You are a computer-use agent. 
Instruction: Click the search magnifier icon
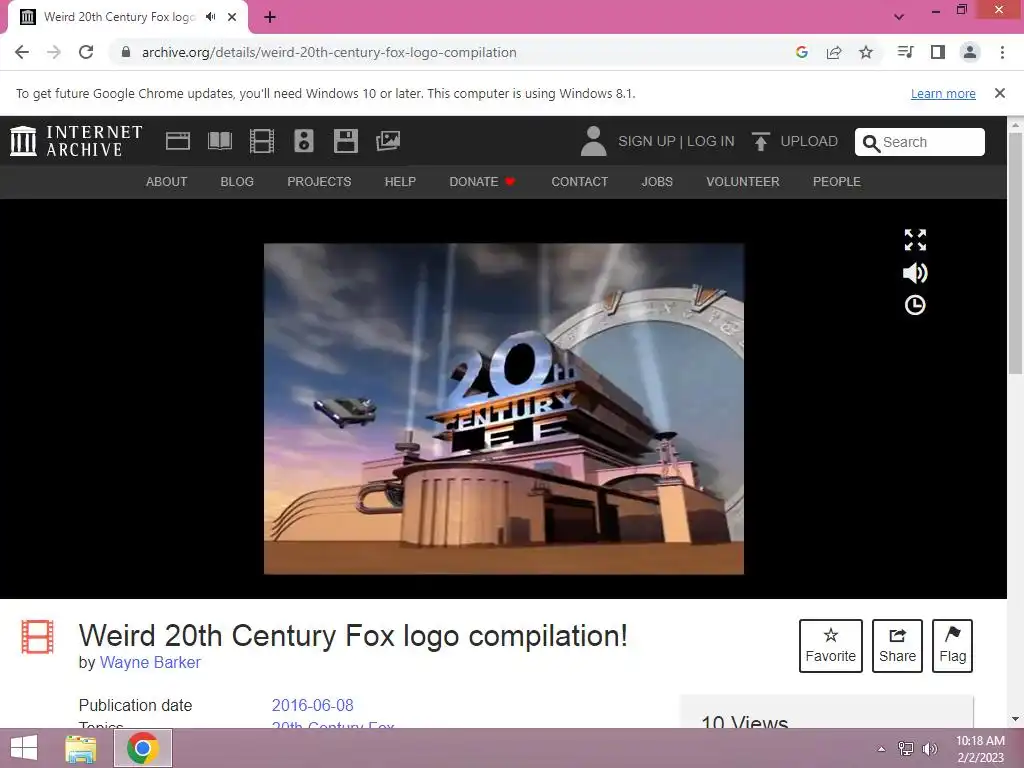pyautogui.click(x=871, y=143)
